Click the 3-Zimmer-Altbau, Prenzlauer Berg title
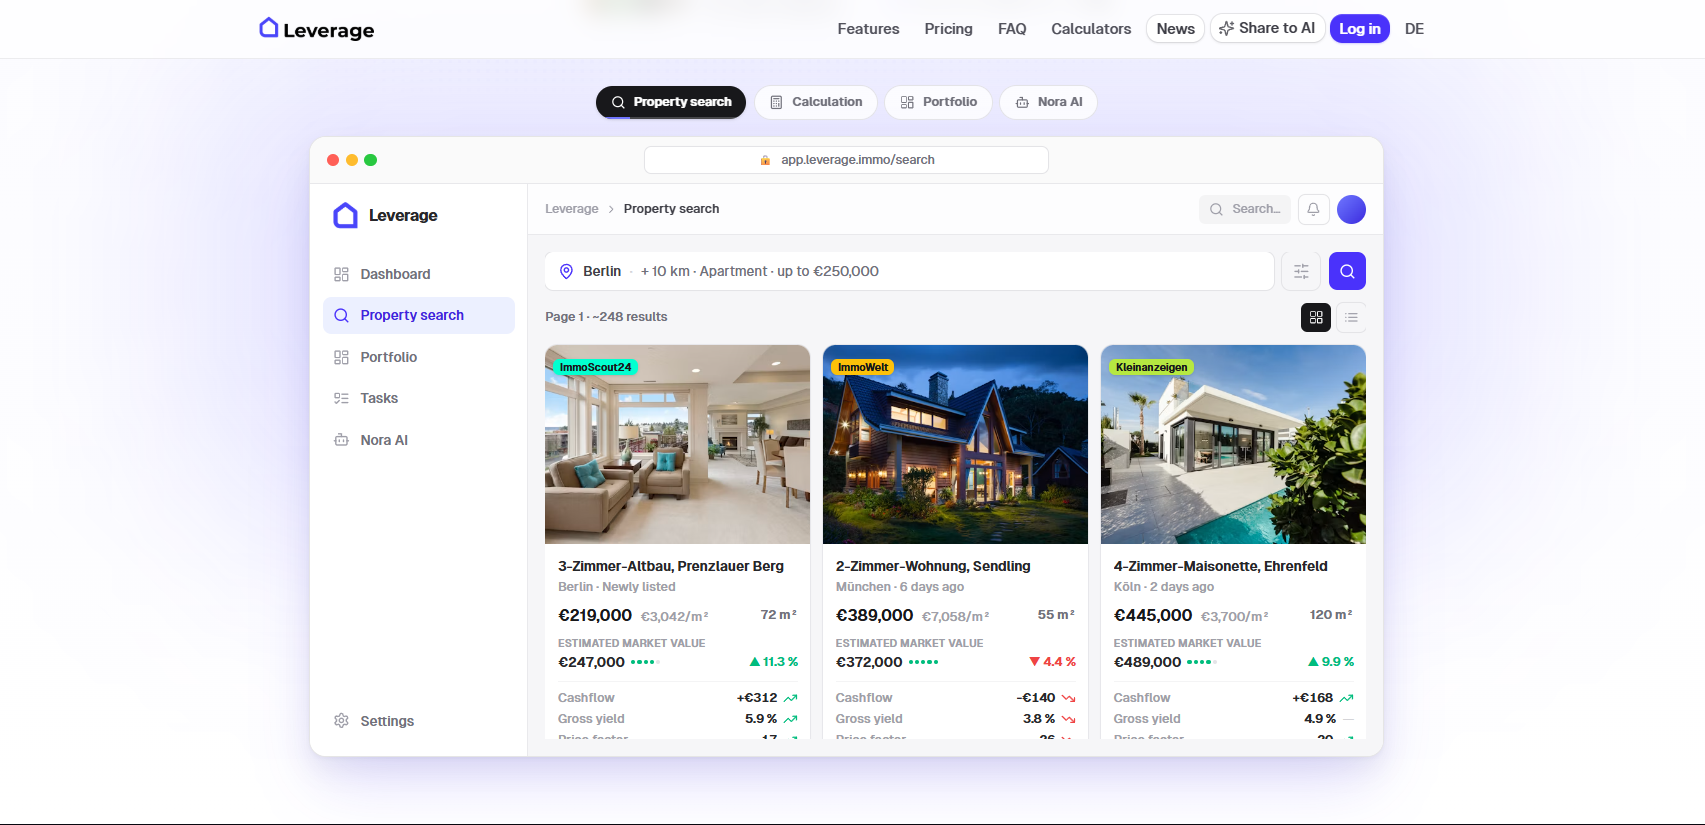This screenshot has height=825, width=1705. click(671, 566)
